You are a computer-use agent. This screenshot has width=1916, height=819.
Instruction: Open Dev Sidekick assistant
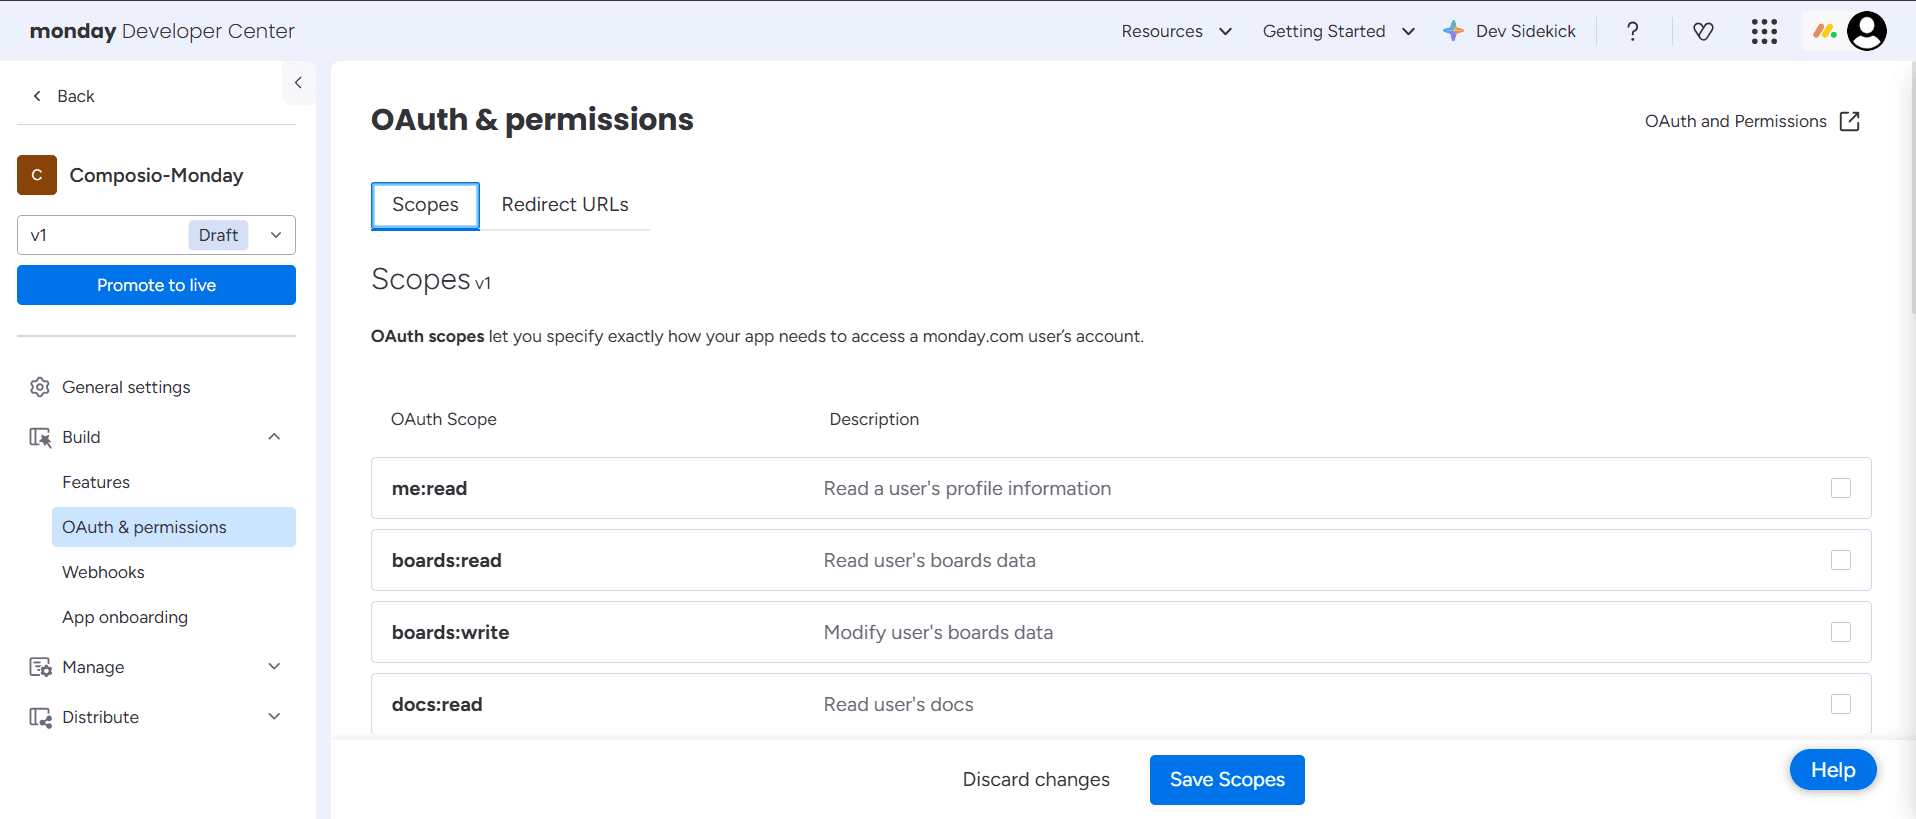pos(1510,31)
